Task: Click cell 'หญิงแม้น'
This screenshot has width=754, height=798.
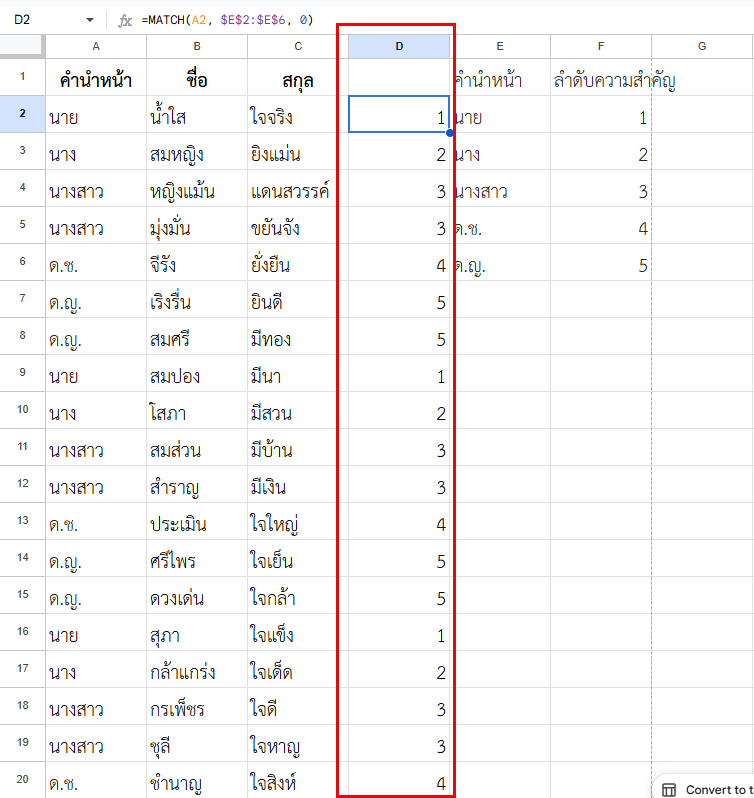Action: pos(197,188)
